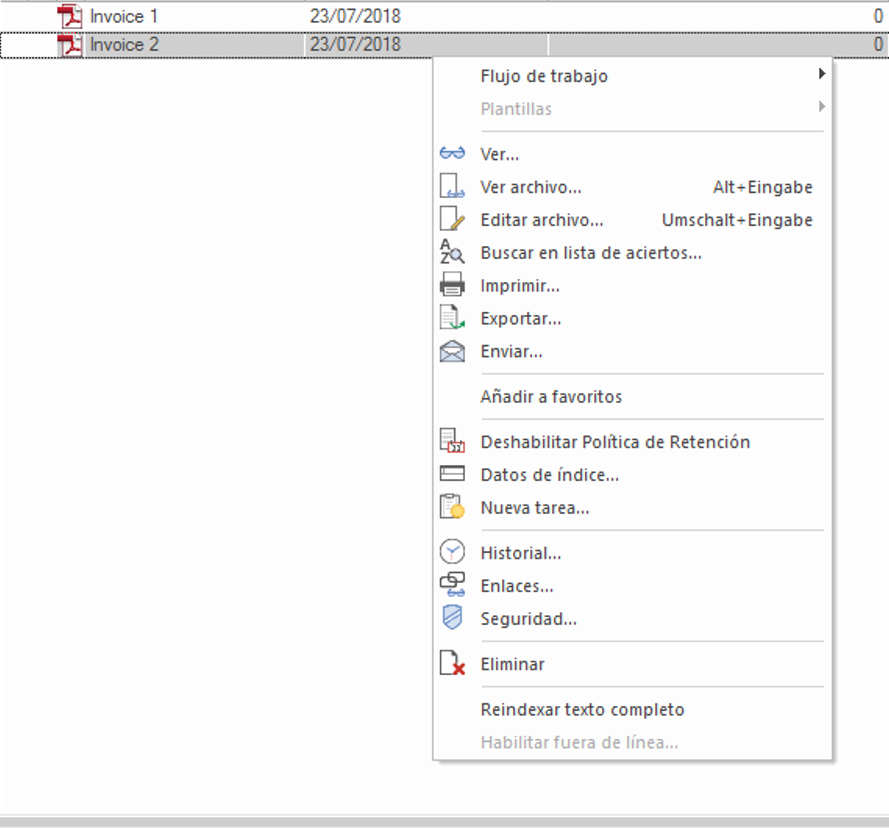Viewport: 889px width, 828px height.
Task: Click the Ver archivo document icon
Action: coord(452,186)
